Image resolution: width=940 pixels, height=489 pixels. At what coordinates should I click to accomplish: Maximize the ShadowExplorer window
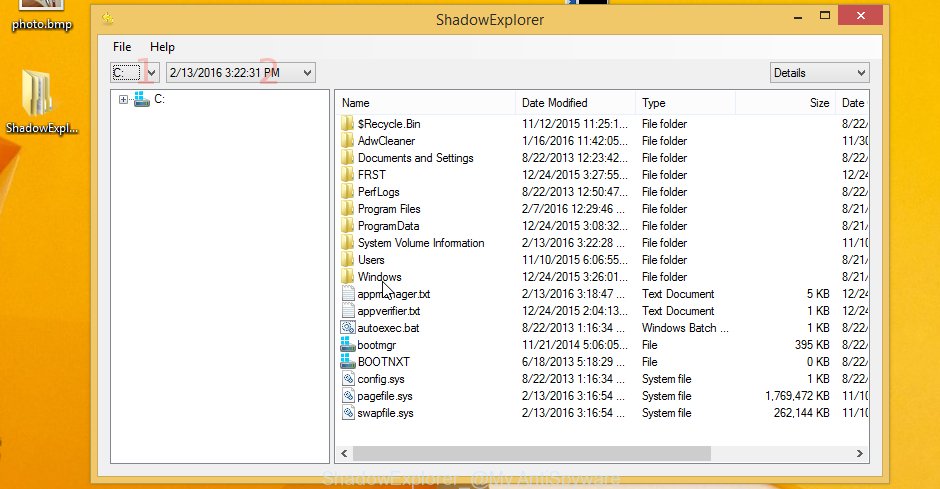[x=825, y=16]
